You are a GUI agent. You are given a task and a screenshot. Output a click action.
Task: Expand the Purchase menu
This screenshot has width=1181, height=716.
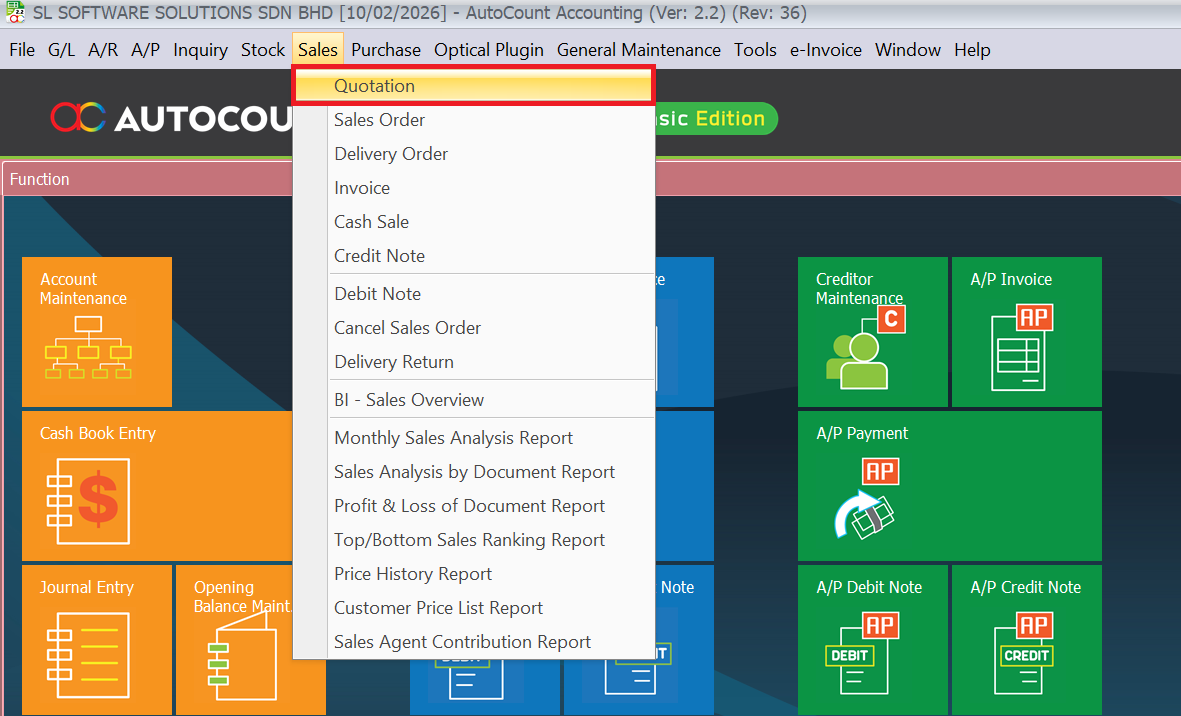386,50
